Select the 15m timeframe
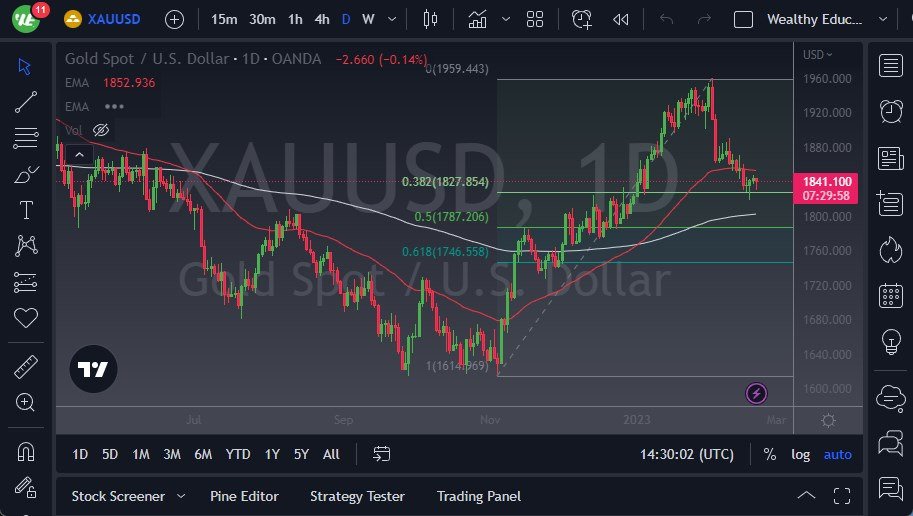 tap(224, 19)
